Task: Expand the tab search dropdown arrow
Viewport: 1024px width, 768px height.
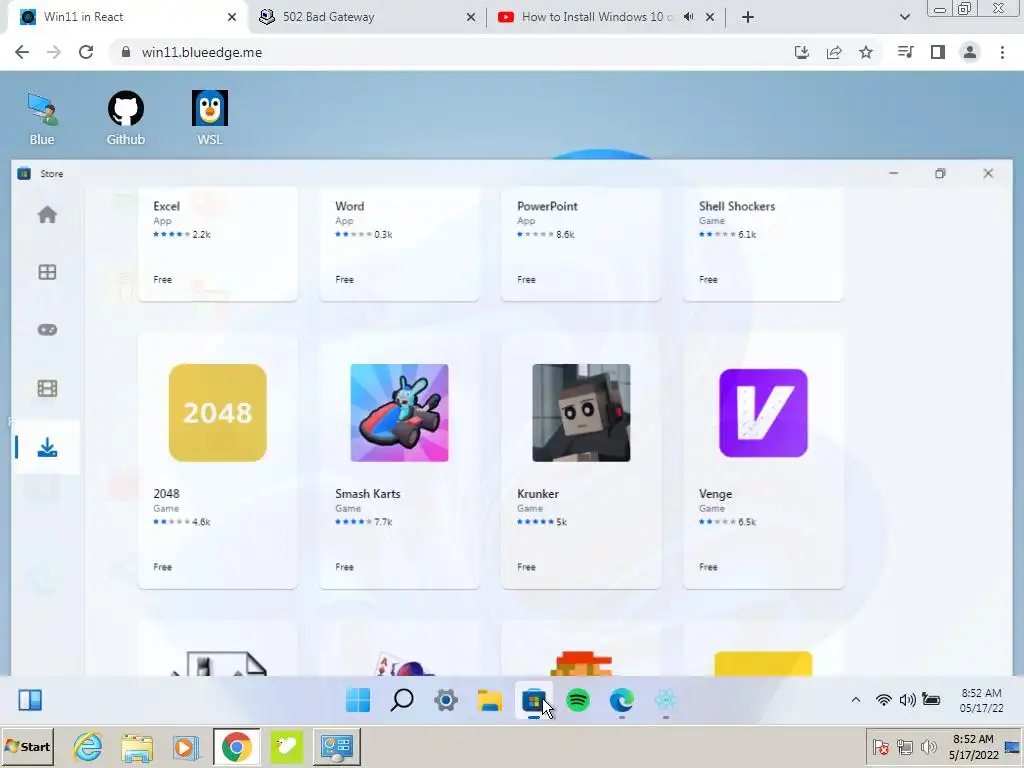Action: 904,17
